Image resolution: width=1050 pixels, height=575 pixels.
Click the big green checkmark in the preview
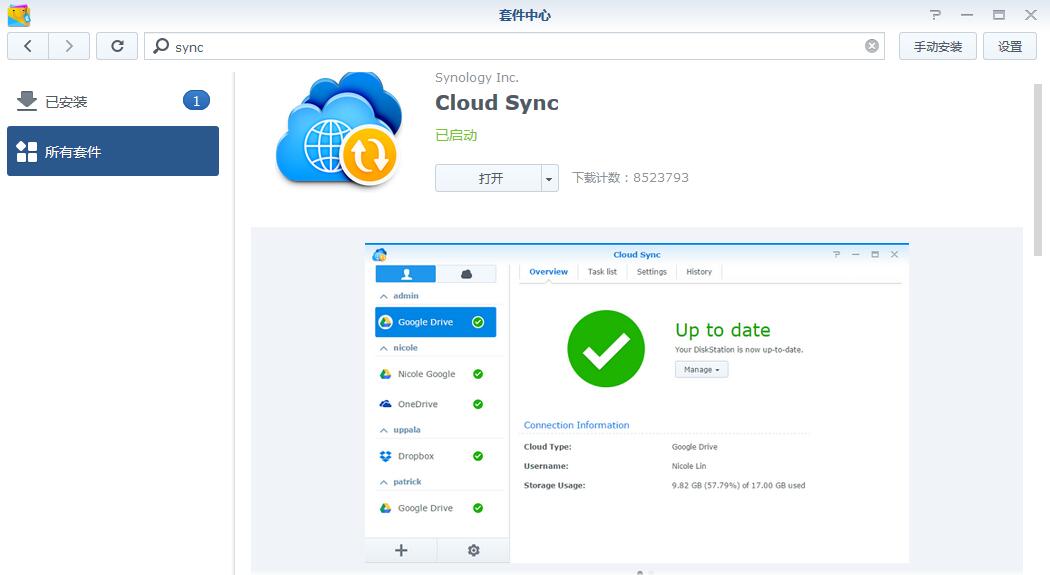[606, 348]
